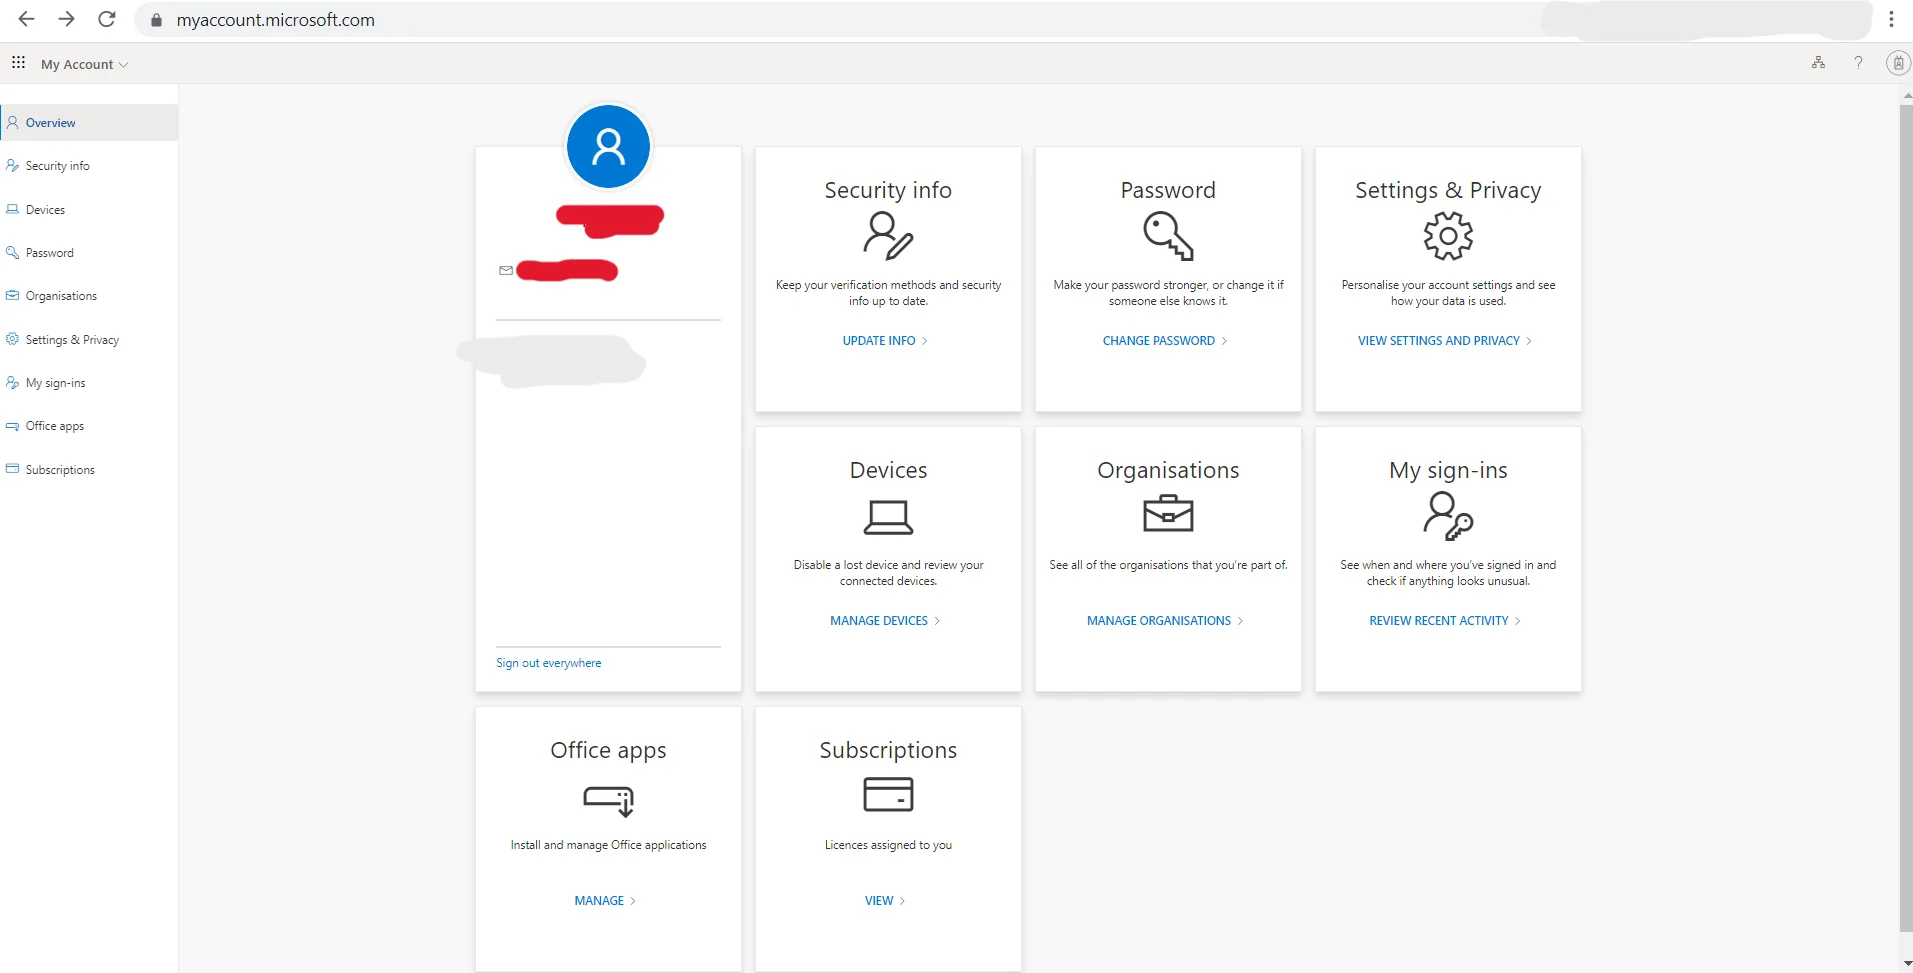Click the Security info card person-pencil icon

tap(888, 236)
